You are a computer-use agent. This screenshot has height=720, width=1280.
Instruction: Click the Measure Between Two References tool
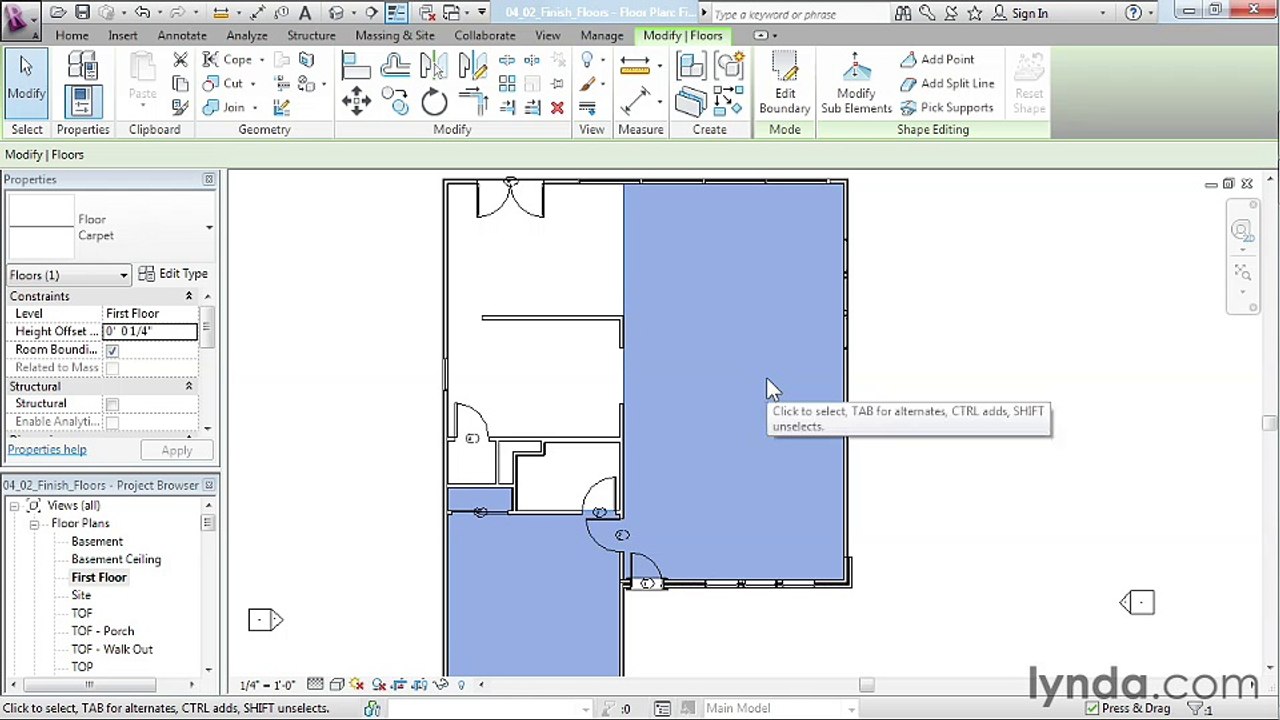[x=635, y=66]
